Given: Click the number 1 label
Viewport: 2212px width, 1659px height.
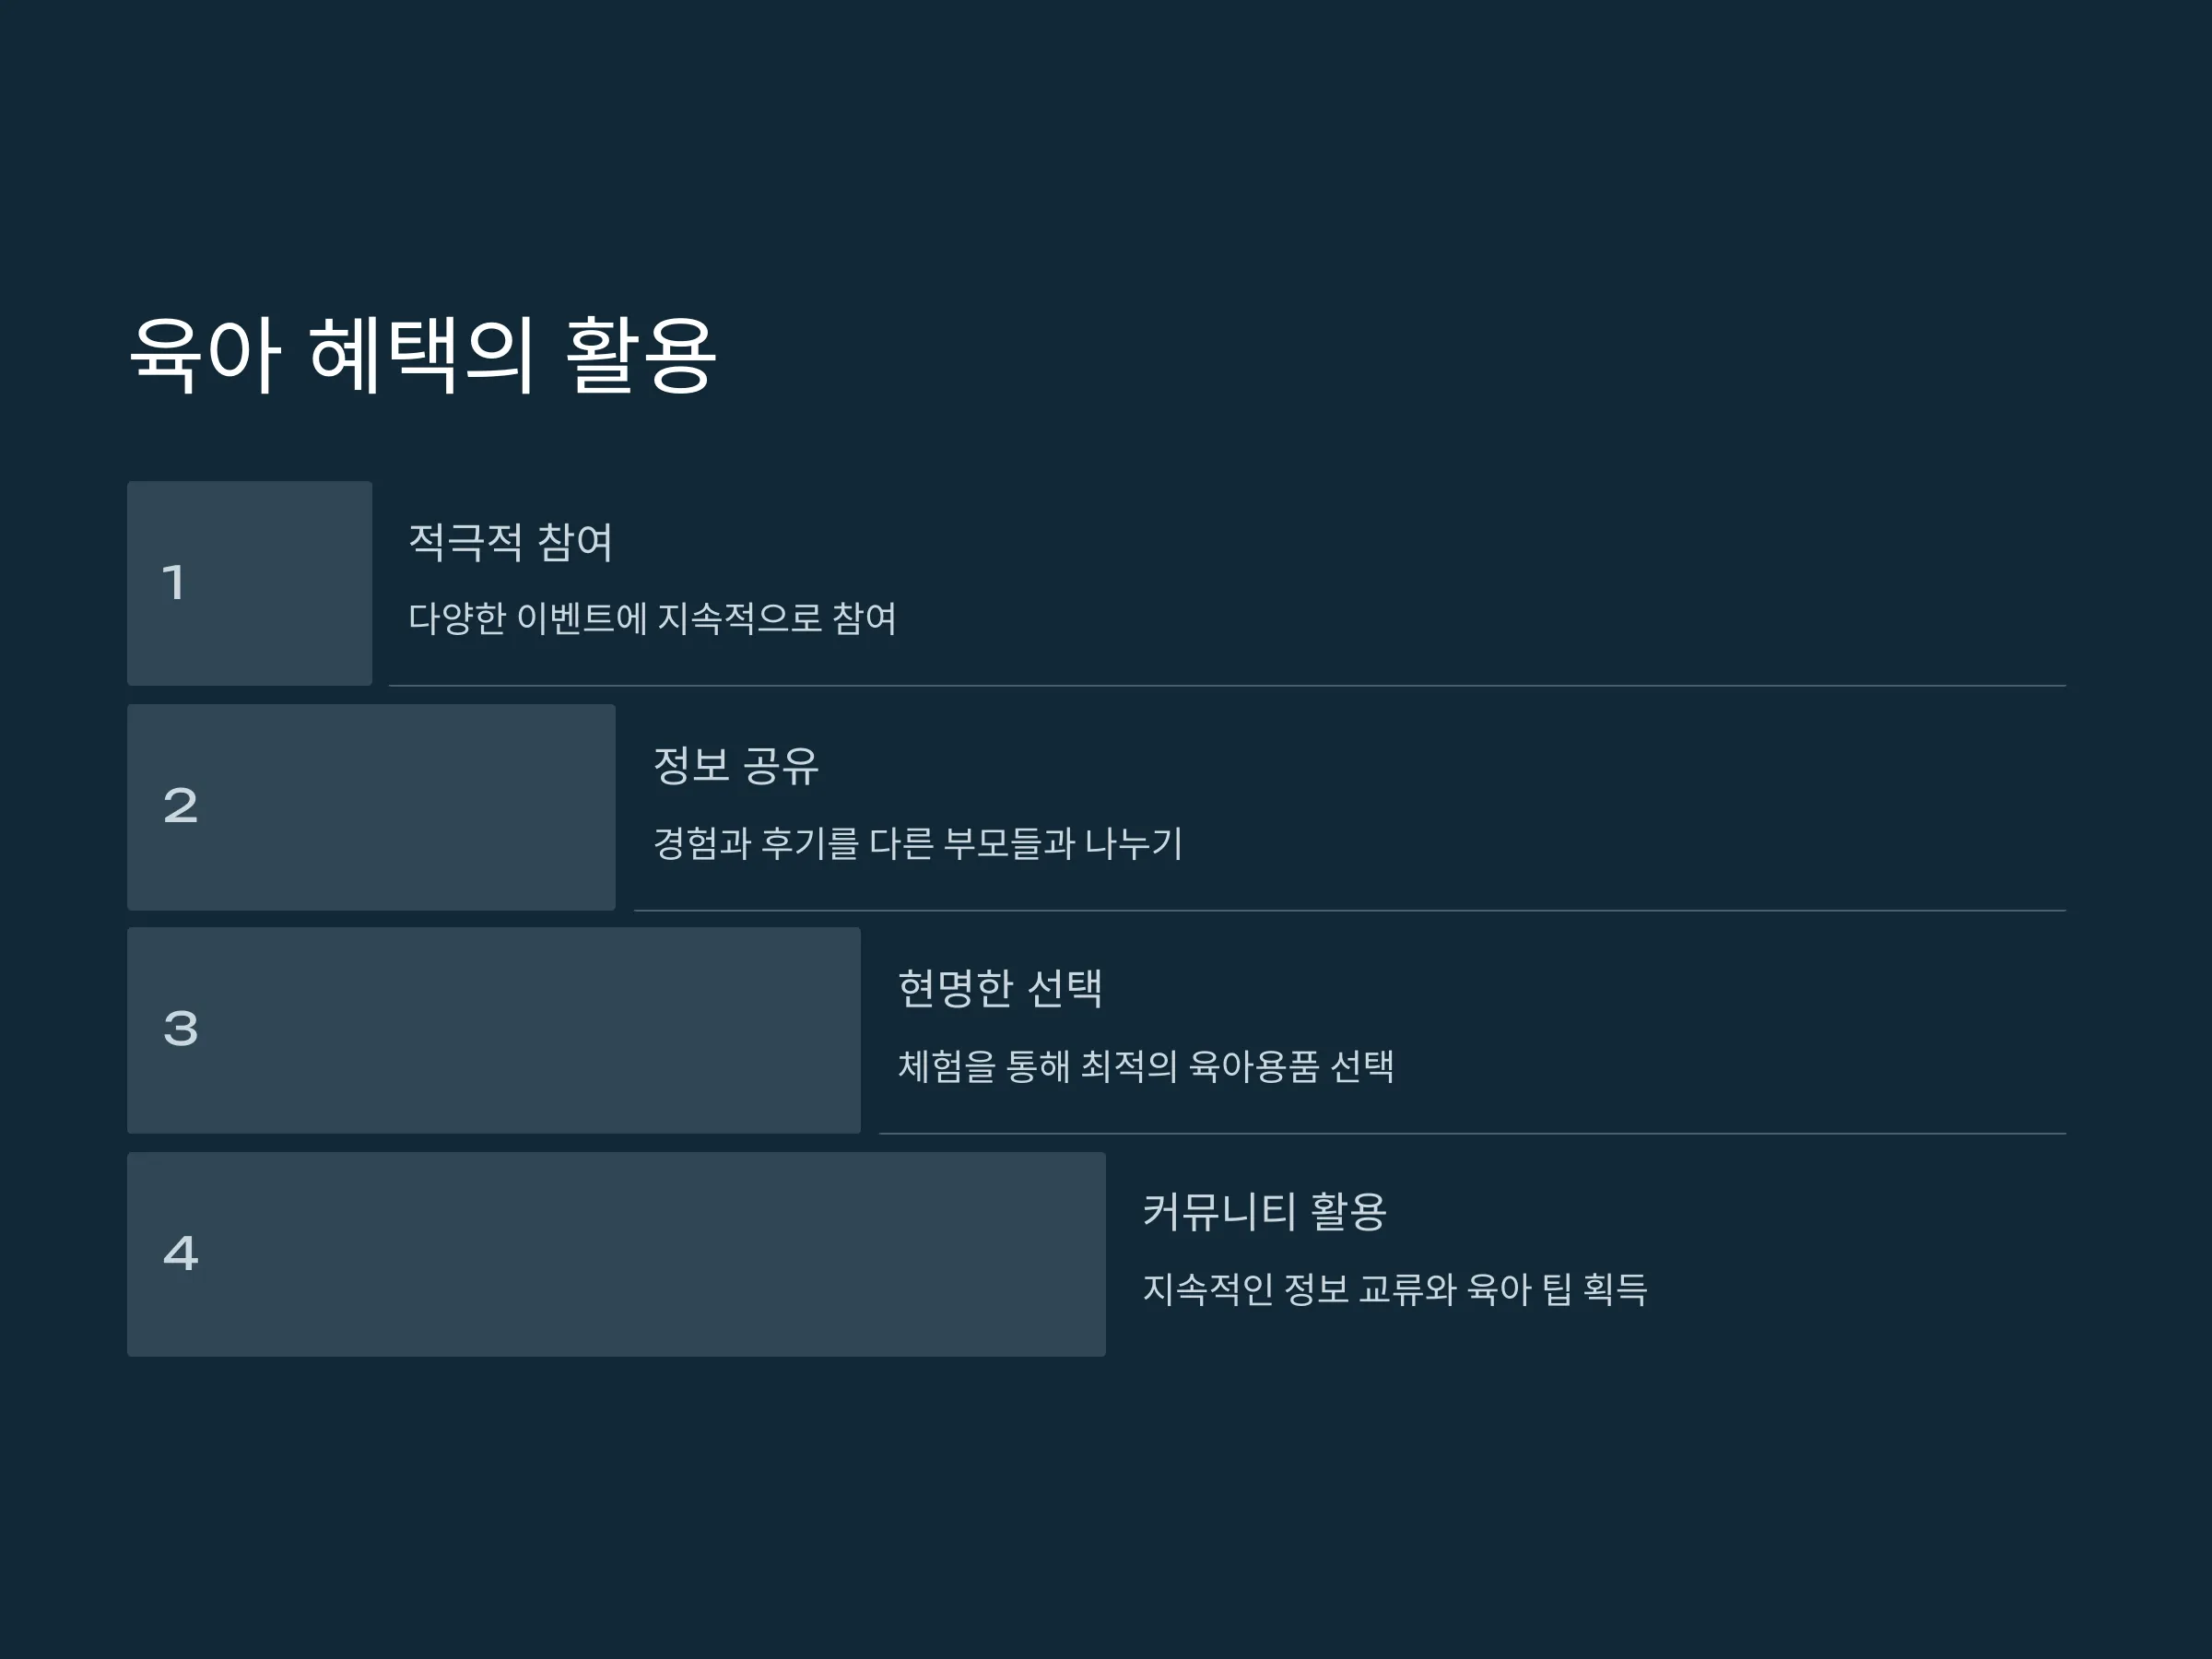Looking at the screenshot, I should coord(174,583).
